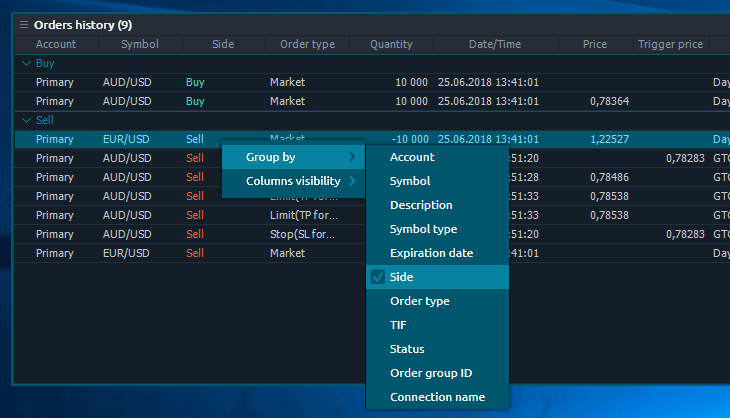Group orders by Symbol

[x=410, y=181]
